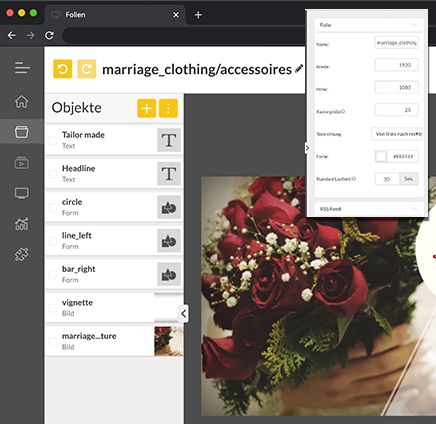This screenshot has height=424, width=436.
Task: Click the marriage...ture image thumbnail
Action: click(169, 341)
